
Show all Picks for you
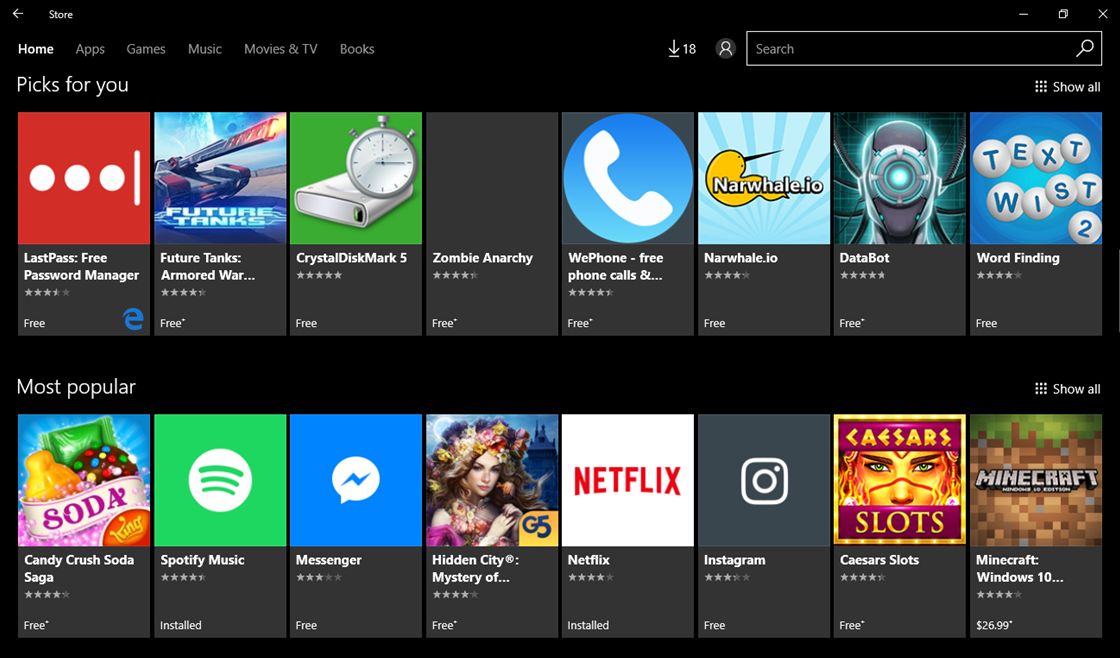pyautogui.click(x=1075, y=87)
